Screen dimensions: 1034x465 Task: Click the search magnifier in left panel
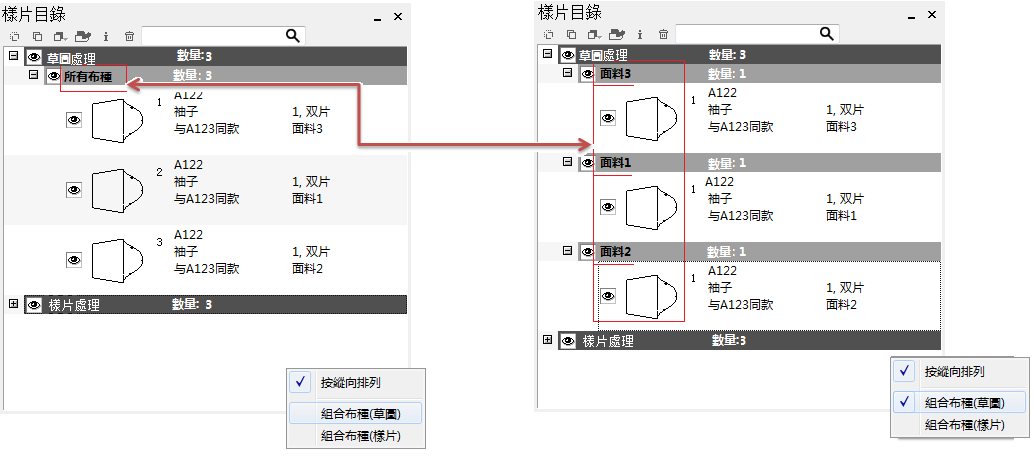pos(293,36)
